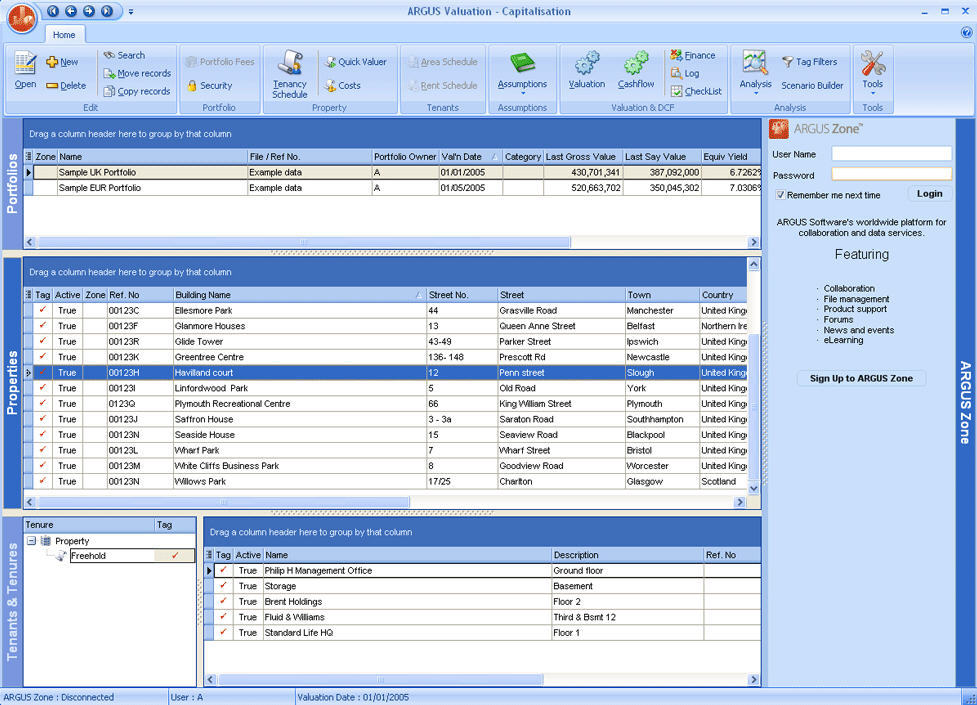Click the ARGUS application orb button
Screen dimensions: 977x705
click(x=22, y=17)
